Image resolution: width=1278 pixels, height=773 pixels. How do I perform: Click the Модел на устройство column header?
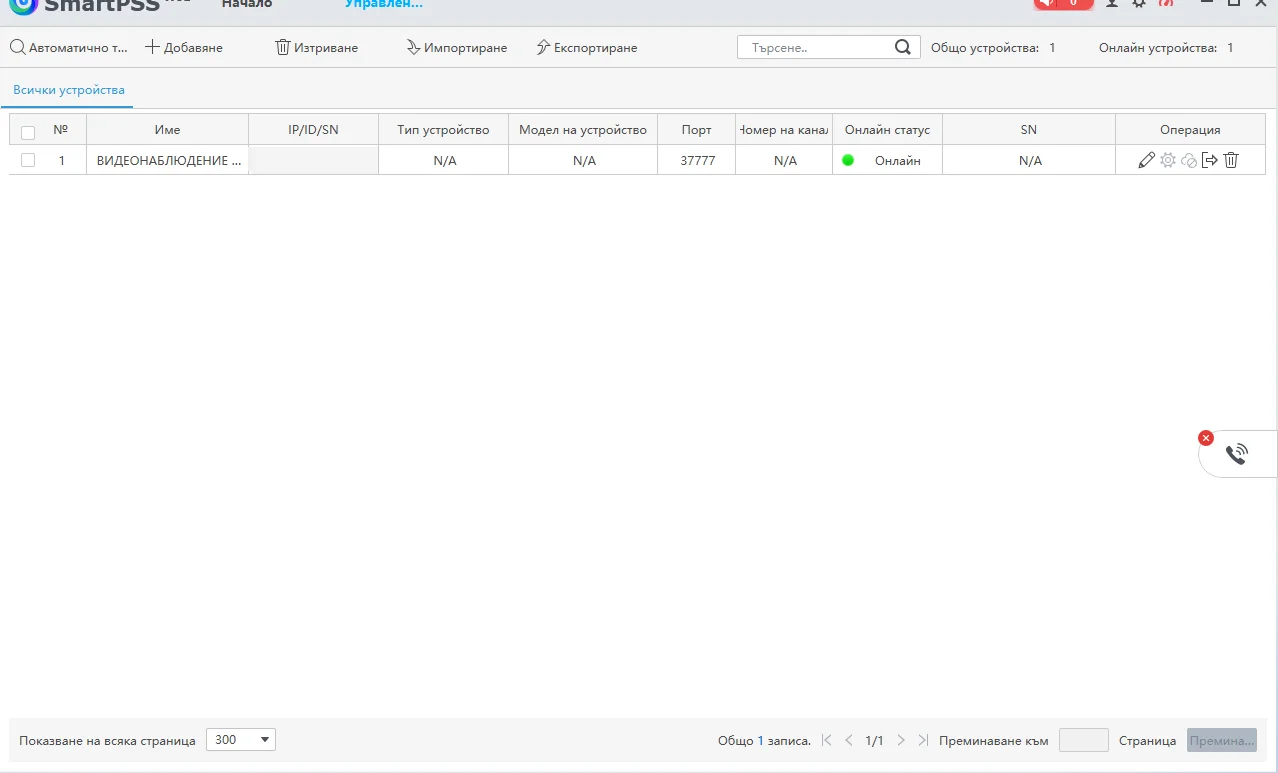[x=583, y=130]
